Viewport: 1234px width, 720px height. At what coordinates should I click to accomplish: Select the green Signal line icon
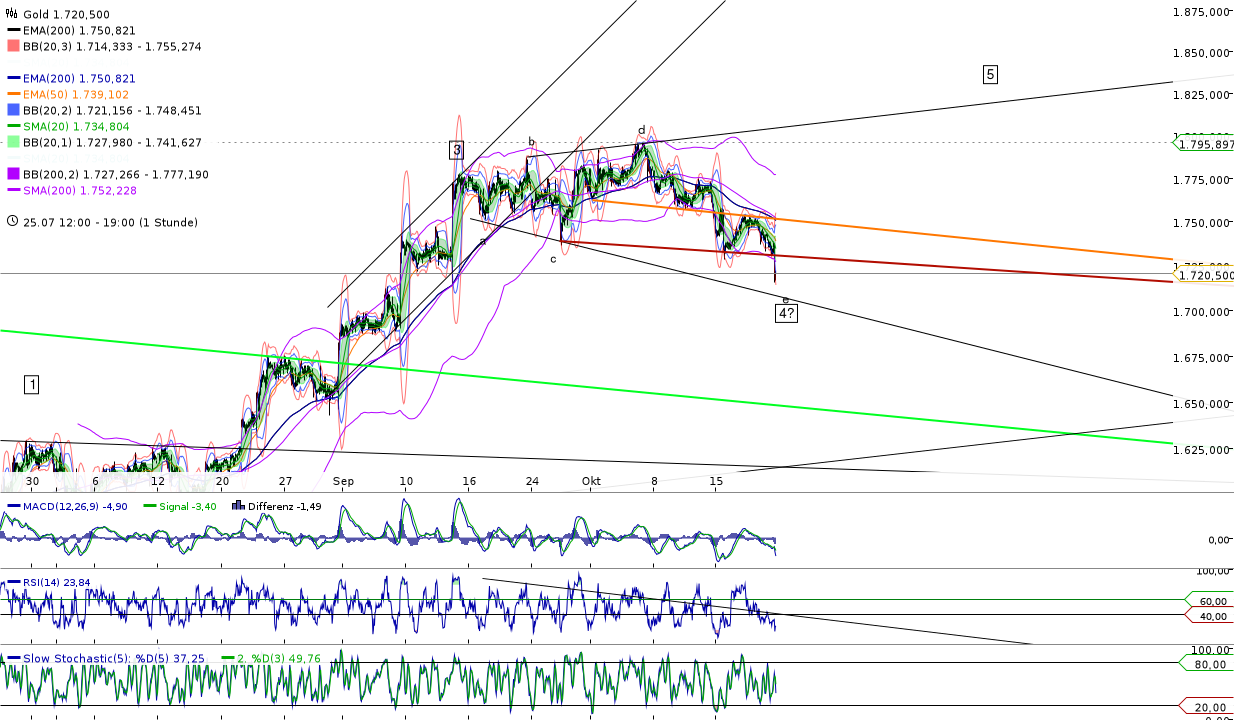coord(148,506)
